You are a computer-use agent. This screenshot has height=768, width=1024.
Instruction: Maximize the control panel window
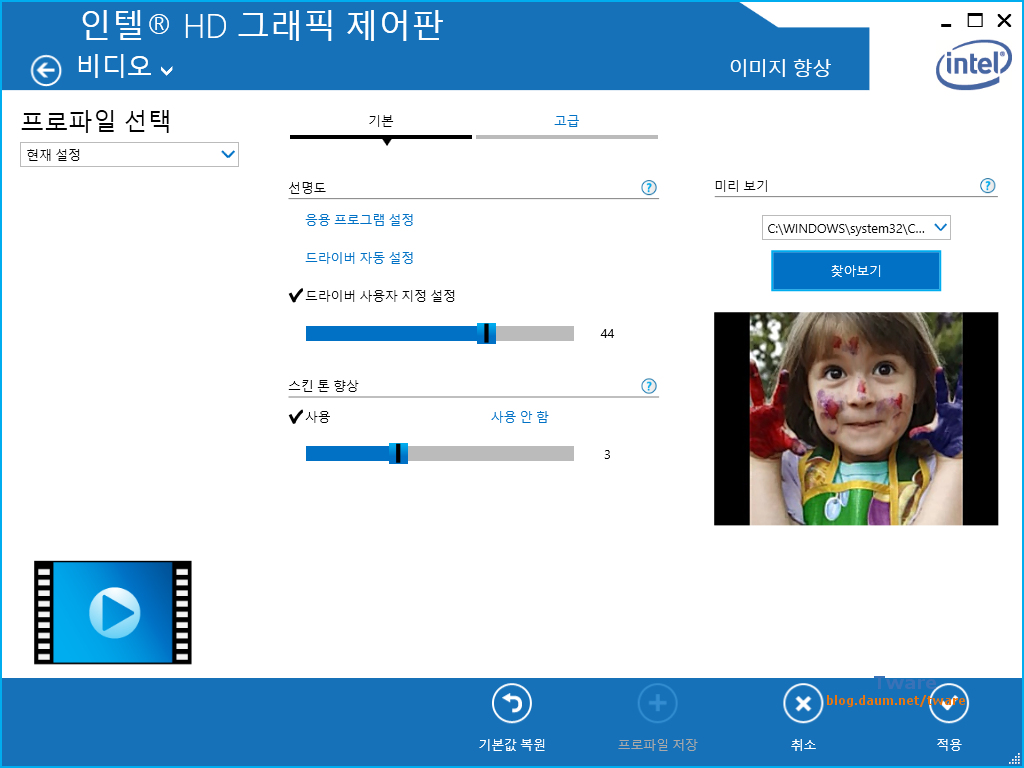coord(974,21)
